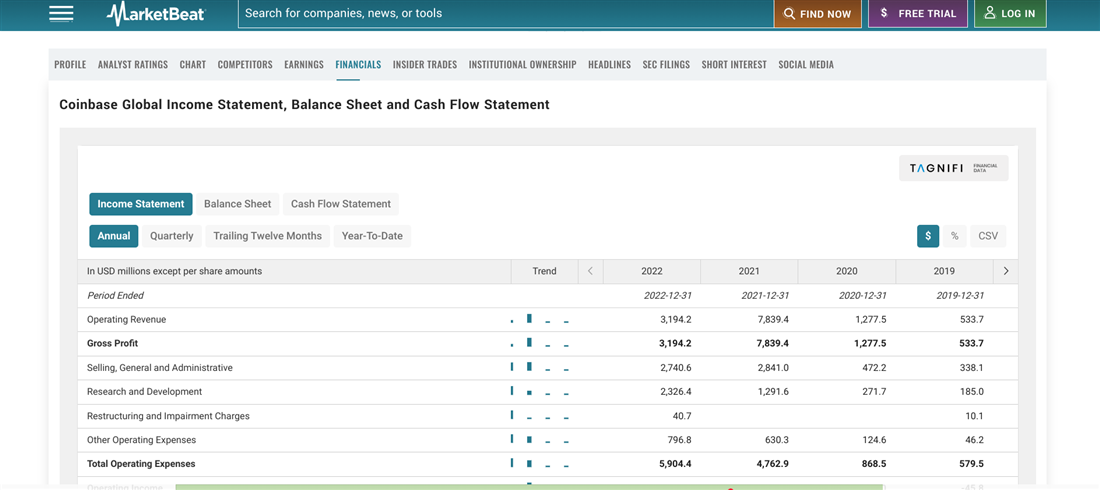Open the hamburger navigation menu

coord(61,13)
